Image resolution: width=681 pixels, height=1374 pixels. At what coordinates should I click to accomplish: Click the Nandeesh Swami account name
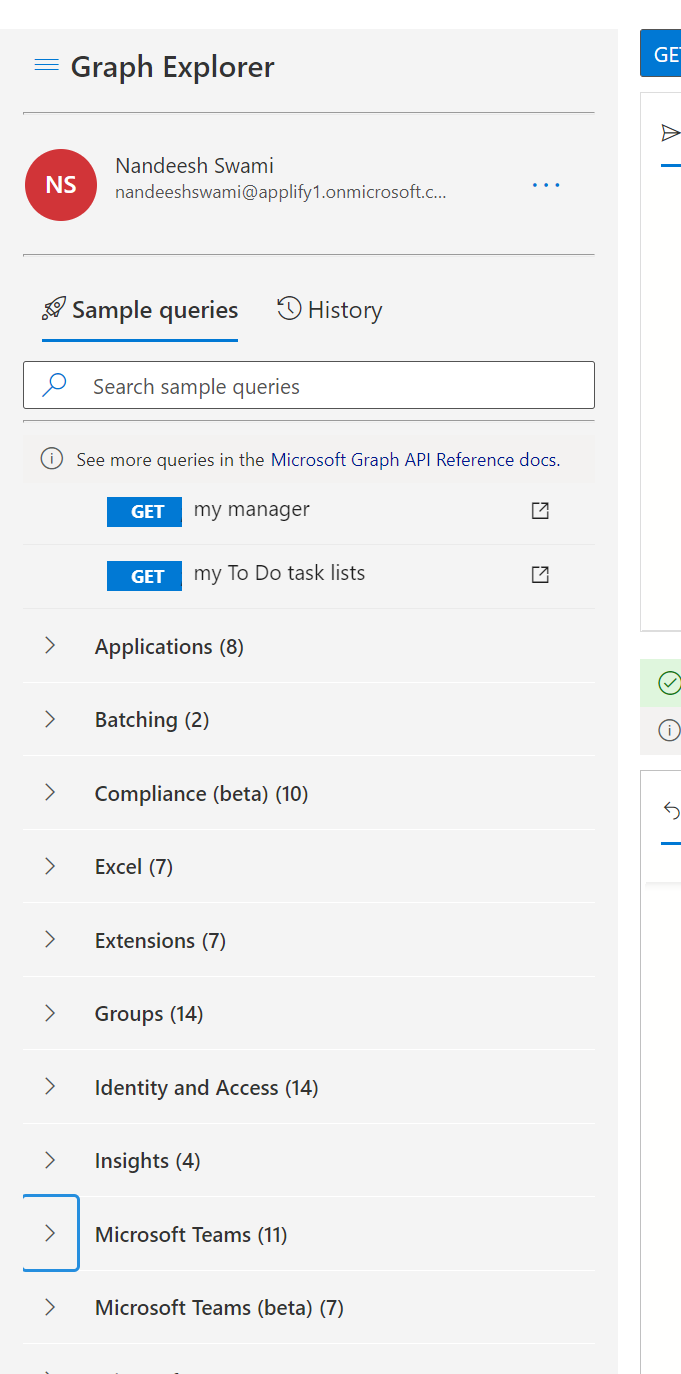(194, 166)
